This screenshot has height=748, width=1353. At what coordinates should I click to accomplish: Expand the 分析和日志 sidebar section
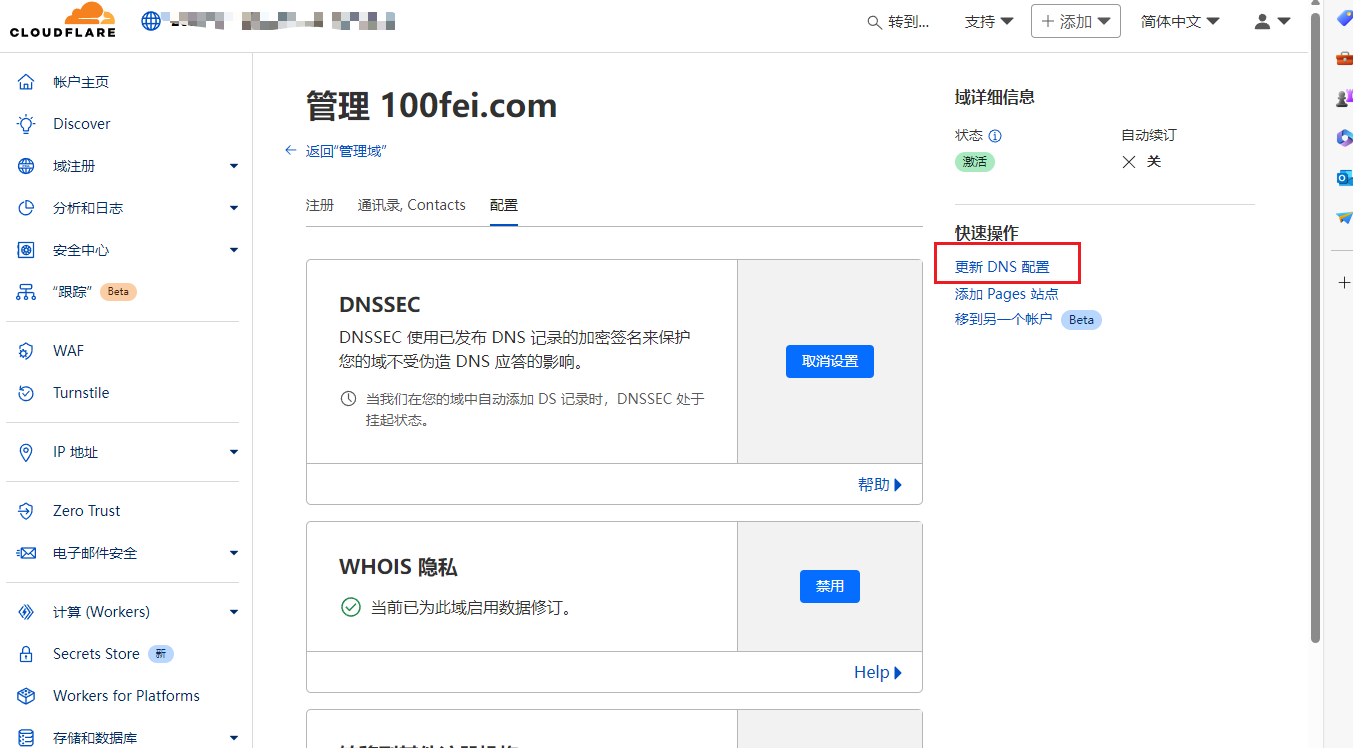[x=234, y=208]
